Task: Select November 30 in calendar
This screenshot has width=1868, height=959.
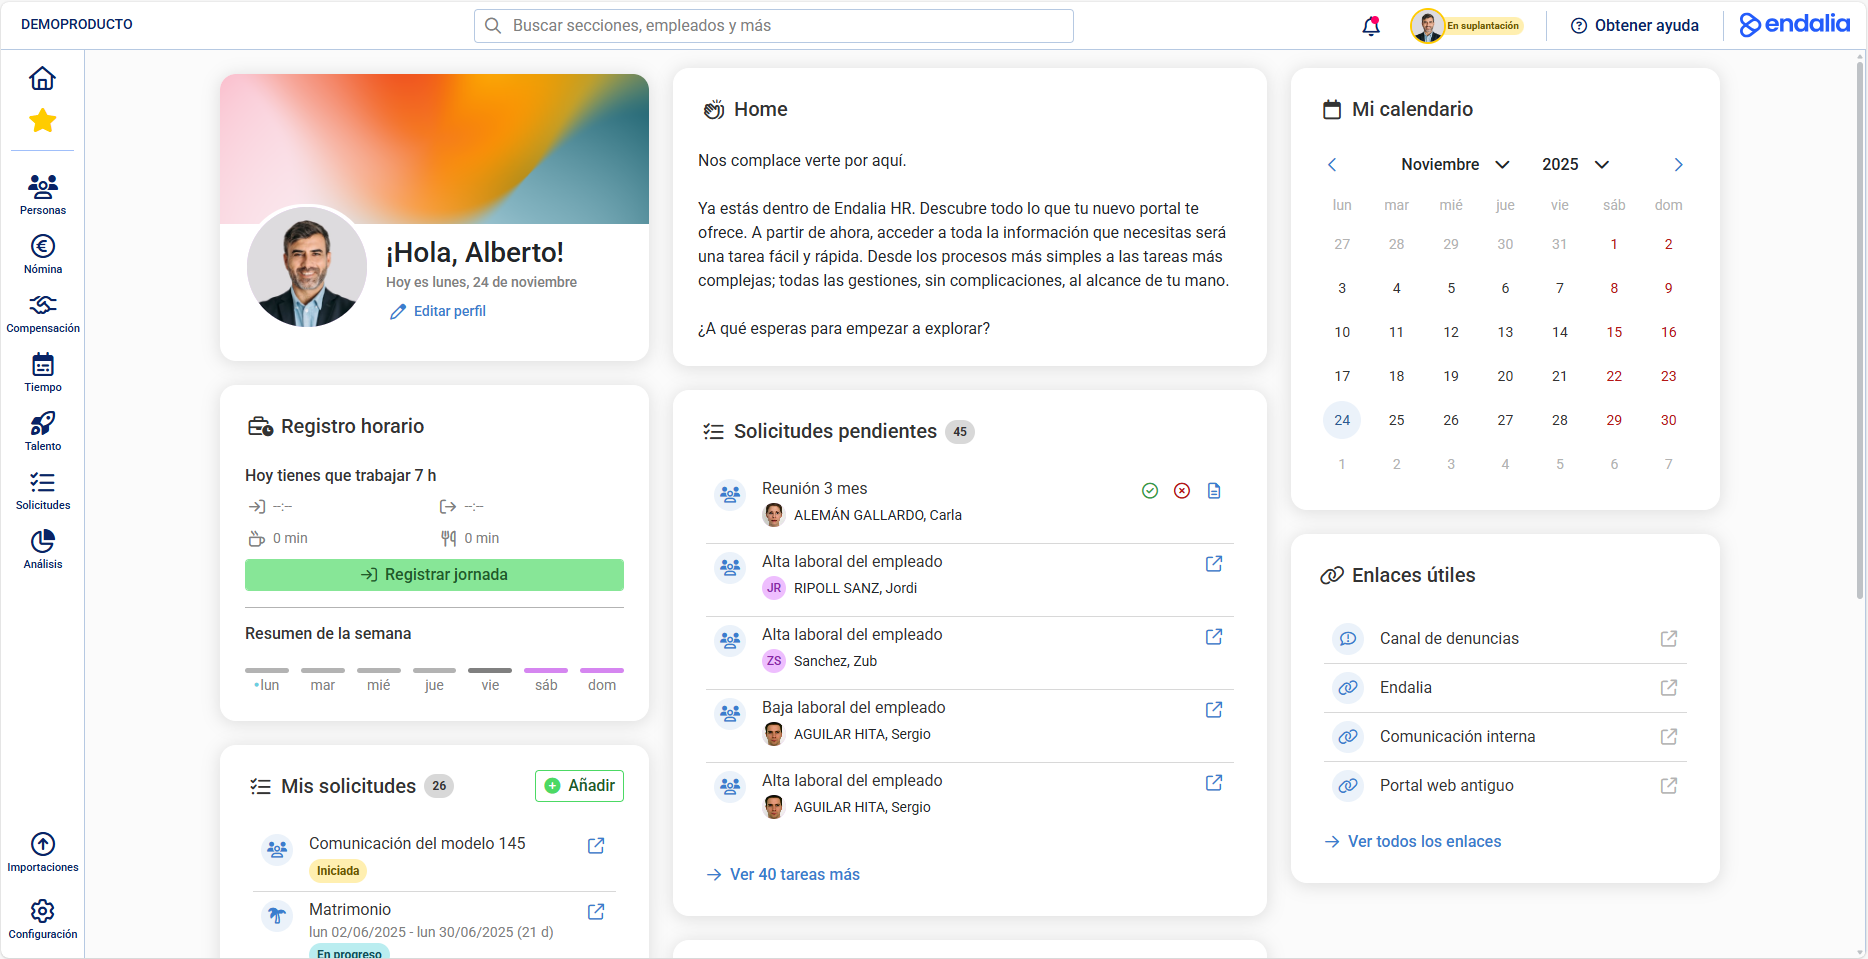Action: [1668, 420]
